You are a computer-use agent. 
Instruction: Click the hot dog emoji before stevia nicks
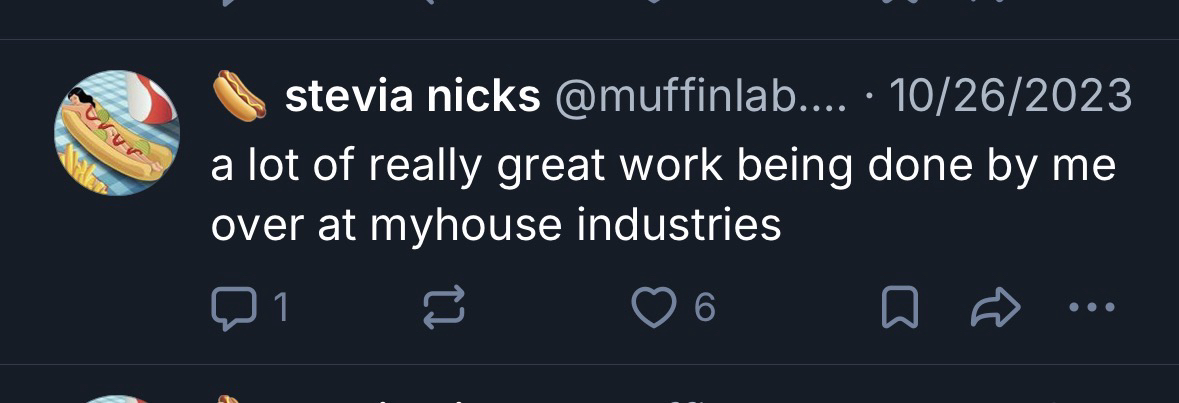click(240, 96)
